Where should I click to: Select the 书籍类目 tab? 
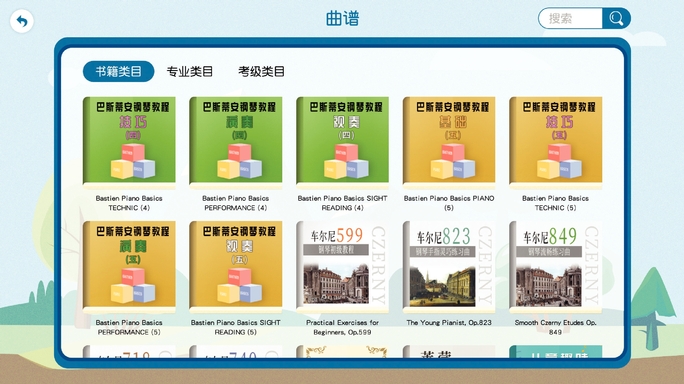[119, 71]
